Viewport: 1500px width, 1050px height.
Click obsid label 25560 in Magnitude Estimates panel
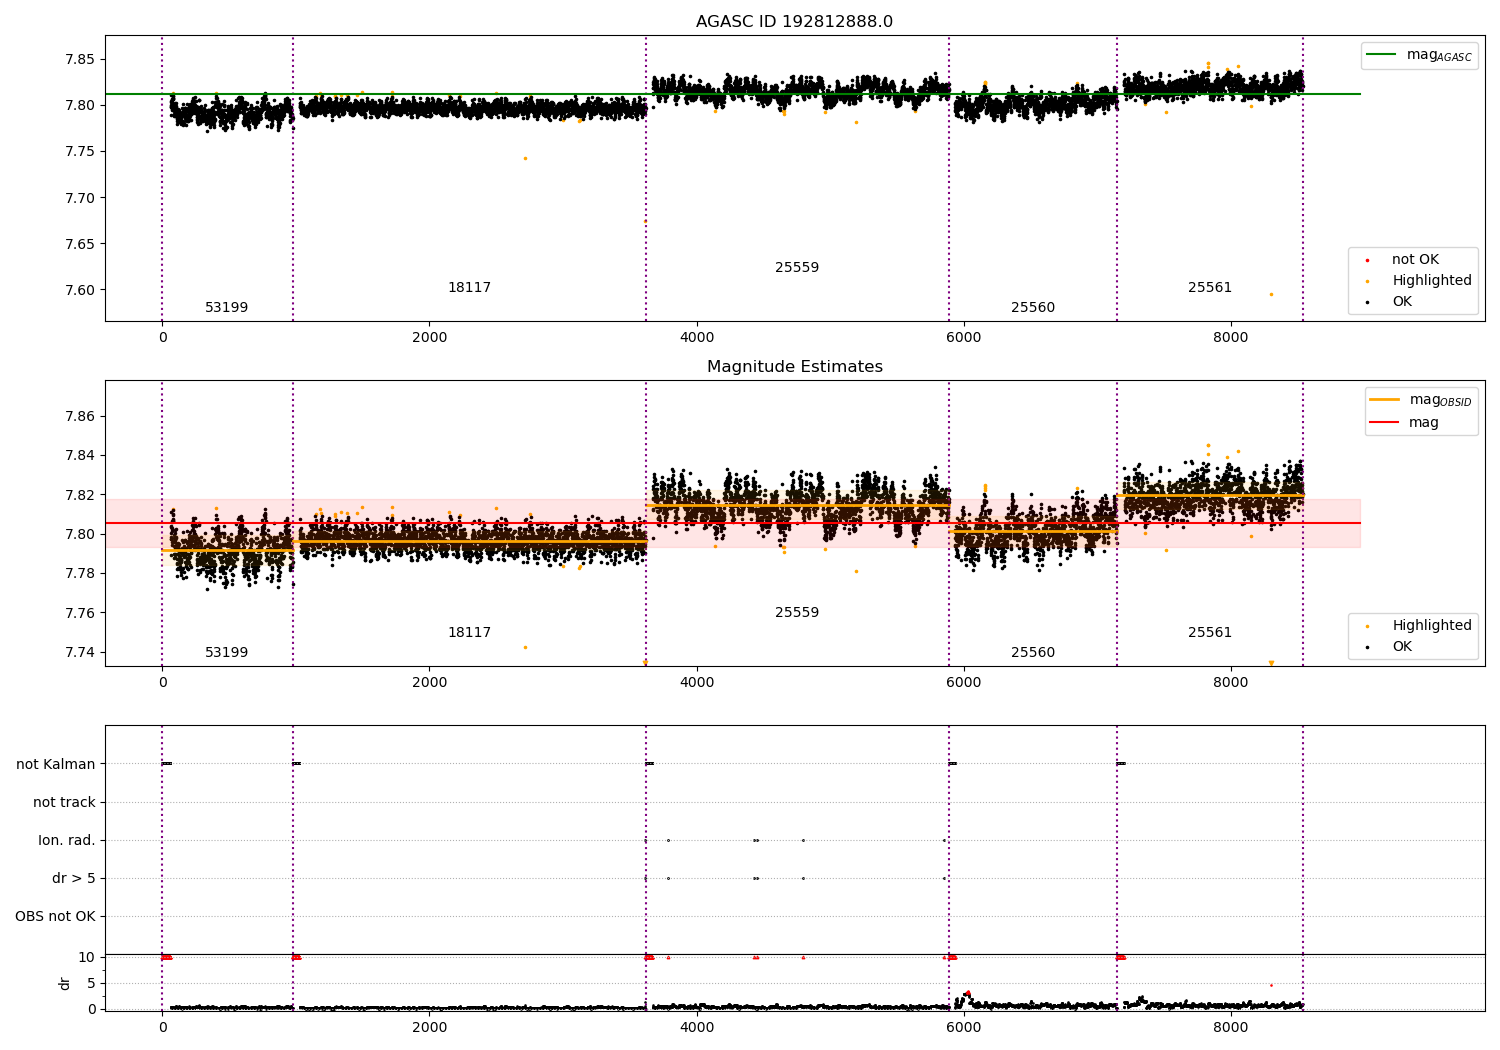[1033, 653]
